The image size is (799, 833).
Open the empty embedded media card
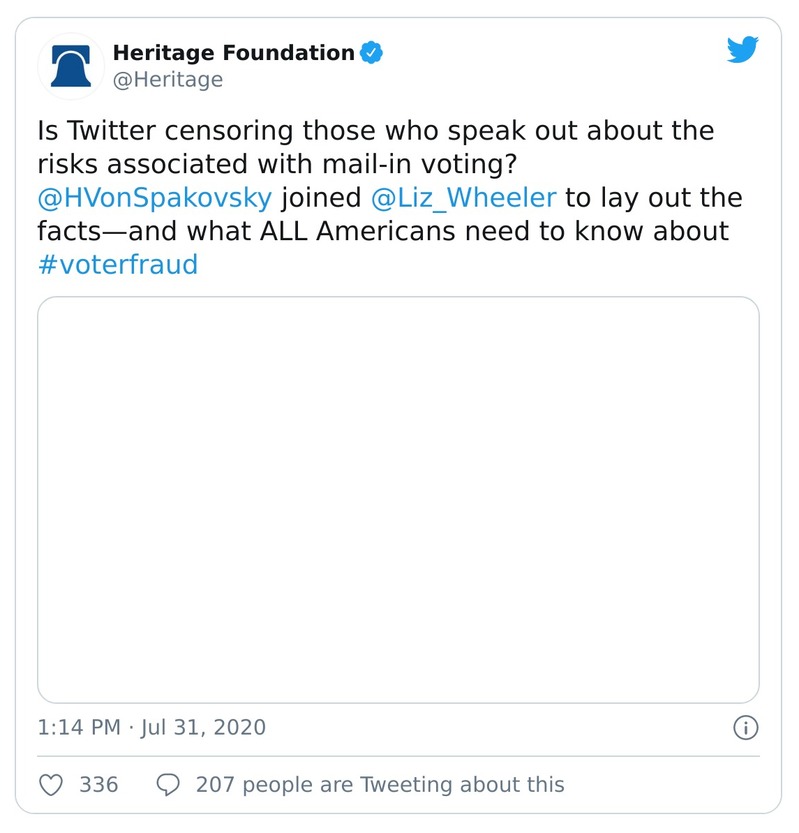point(398,500)
